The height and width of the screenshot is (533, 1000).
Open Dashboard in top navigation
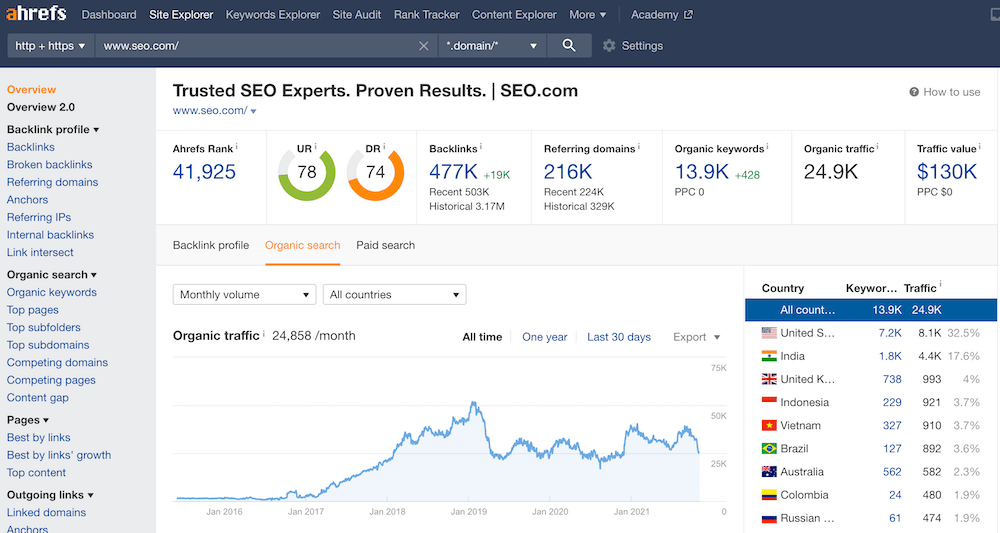click(109, 15)
